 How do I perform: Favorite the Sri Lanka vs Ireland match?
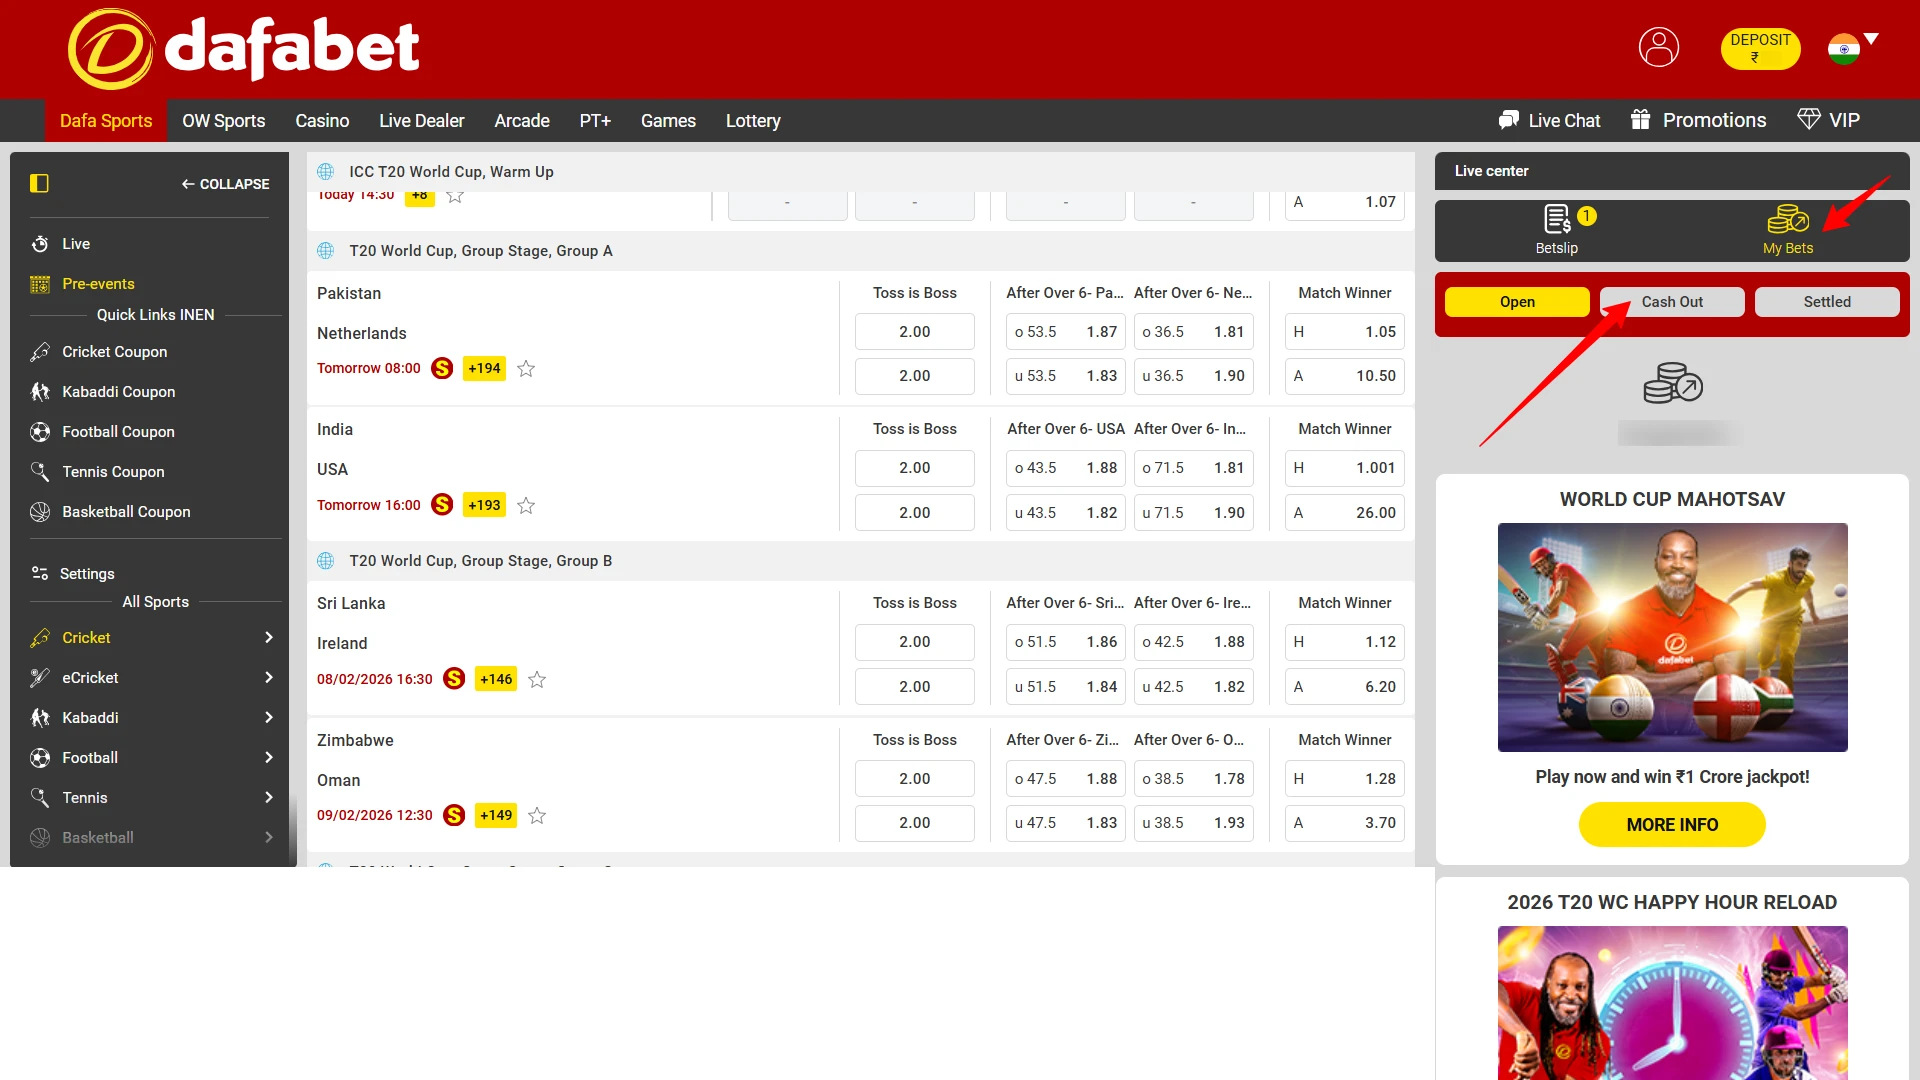tap(536, 679)
